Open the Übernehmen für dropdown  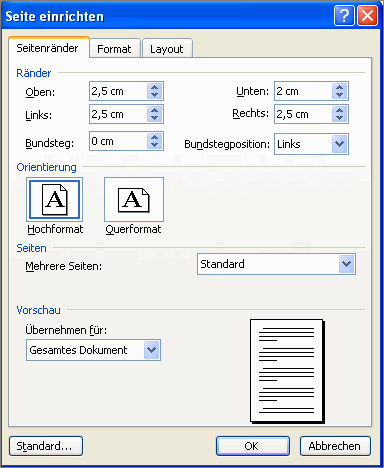tap(152, 350)
